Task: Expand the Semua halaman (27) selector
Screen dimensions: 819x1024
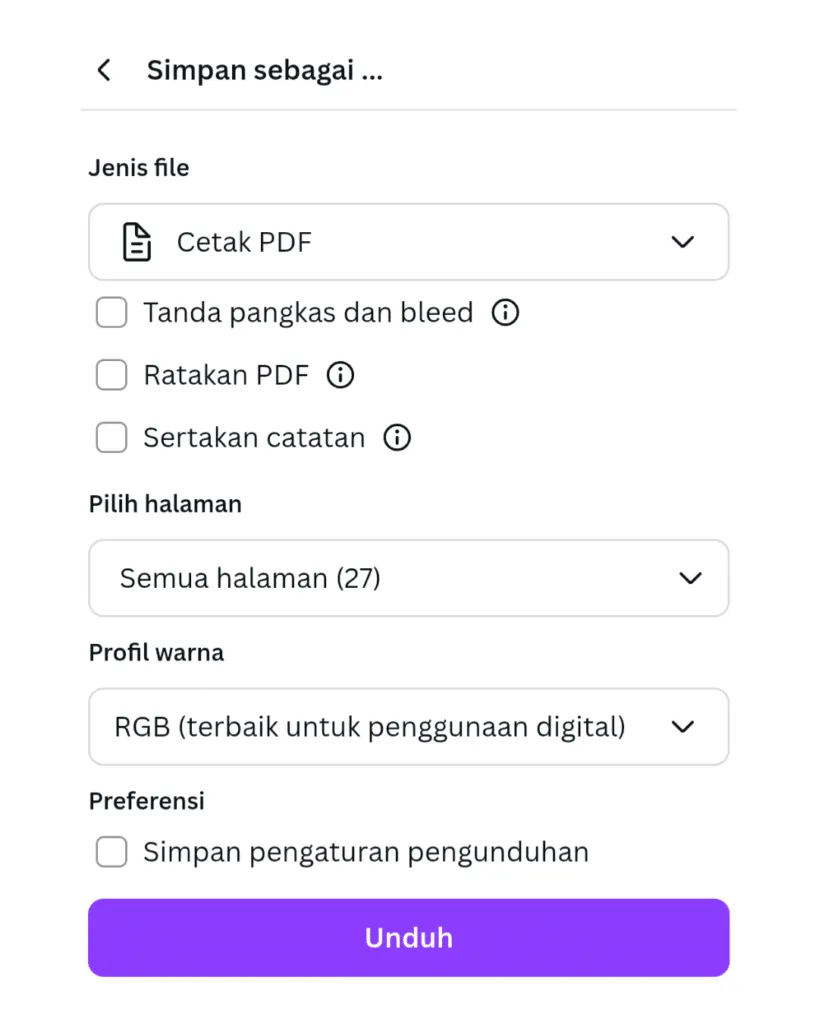Action: (408, 578)
